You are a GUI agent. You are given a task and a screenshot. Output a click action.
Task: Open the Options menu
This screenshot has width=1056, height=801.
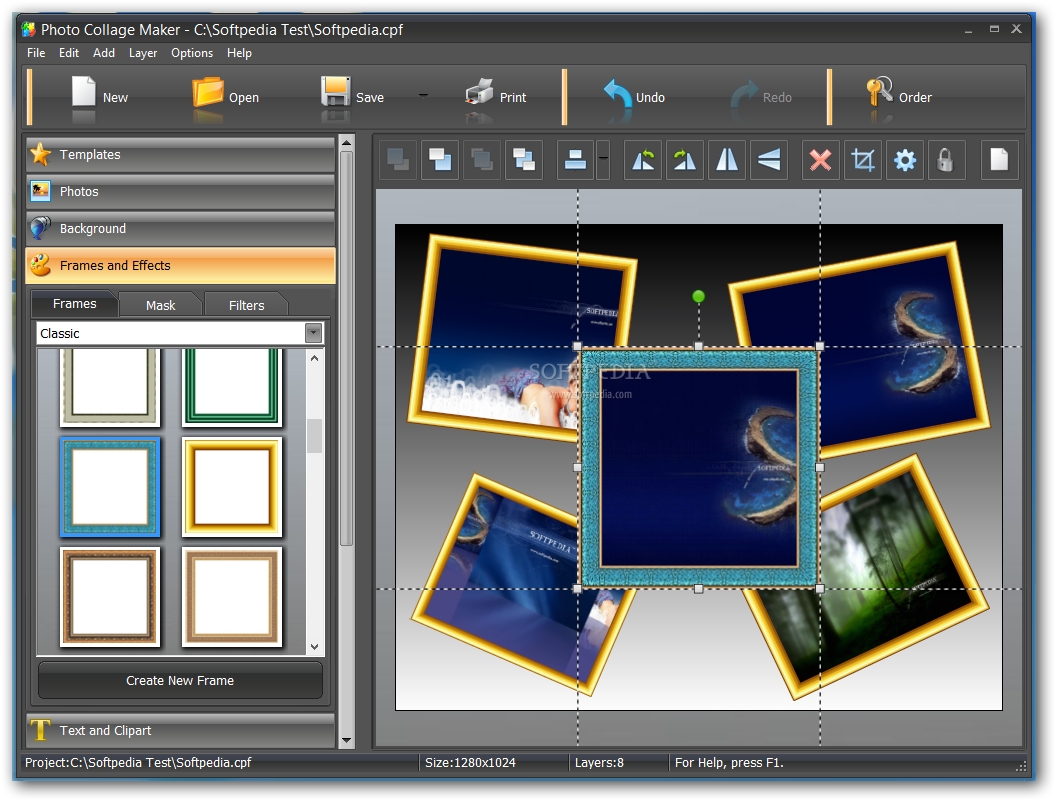click(192, 53)
